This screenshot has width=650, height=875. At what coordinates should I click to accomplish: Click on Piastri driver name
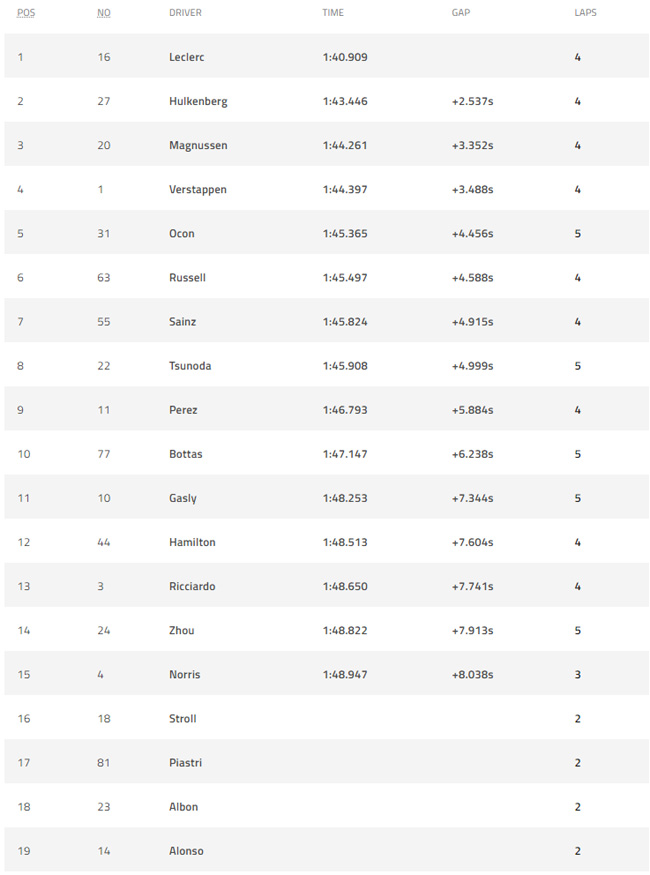pos(185,763)
